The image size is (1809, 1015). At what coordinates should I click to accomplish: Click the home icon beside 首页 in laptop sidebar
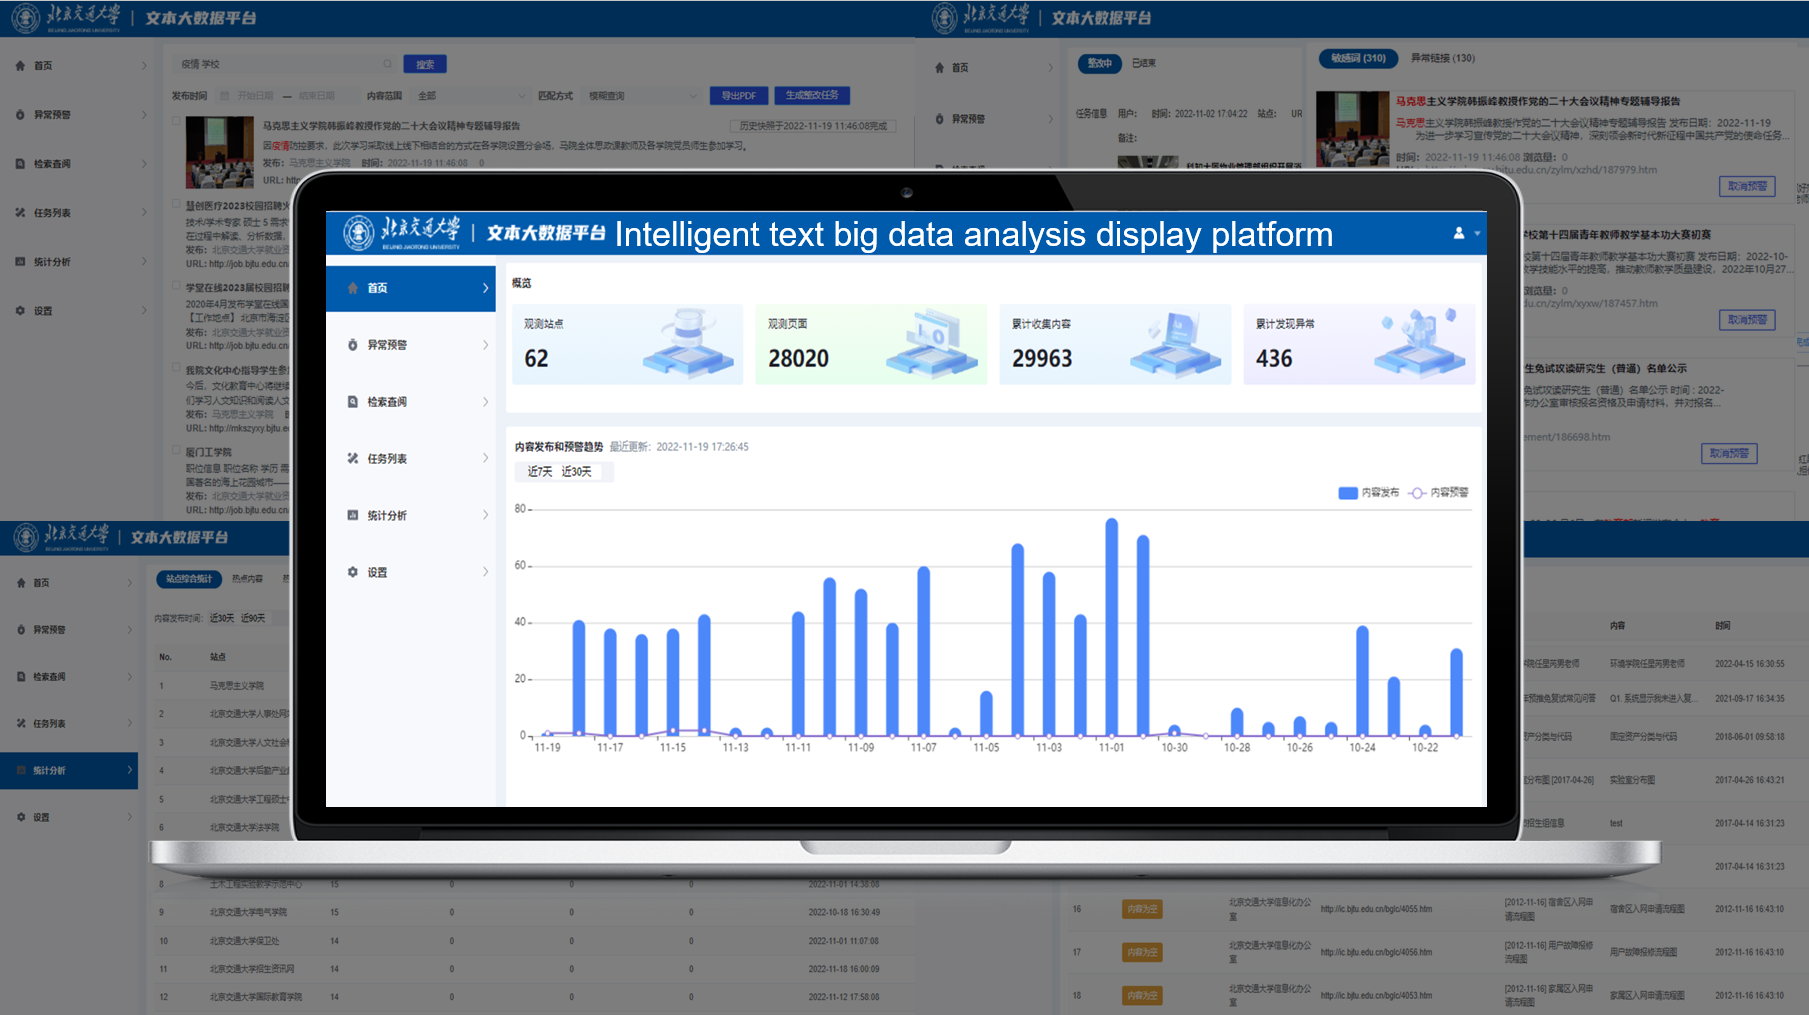(x=352, y=288)
